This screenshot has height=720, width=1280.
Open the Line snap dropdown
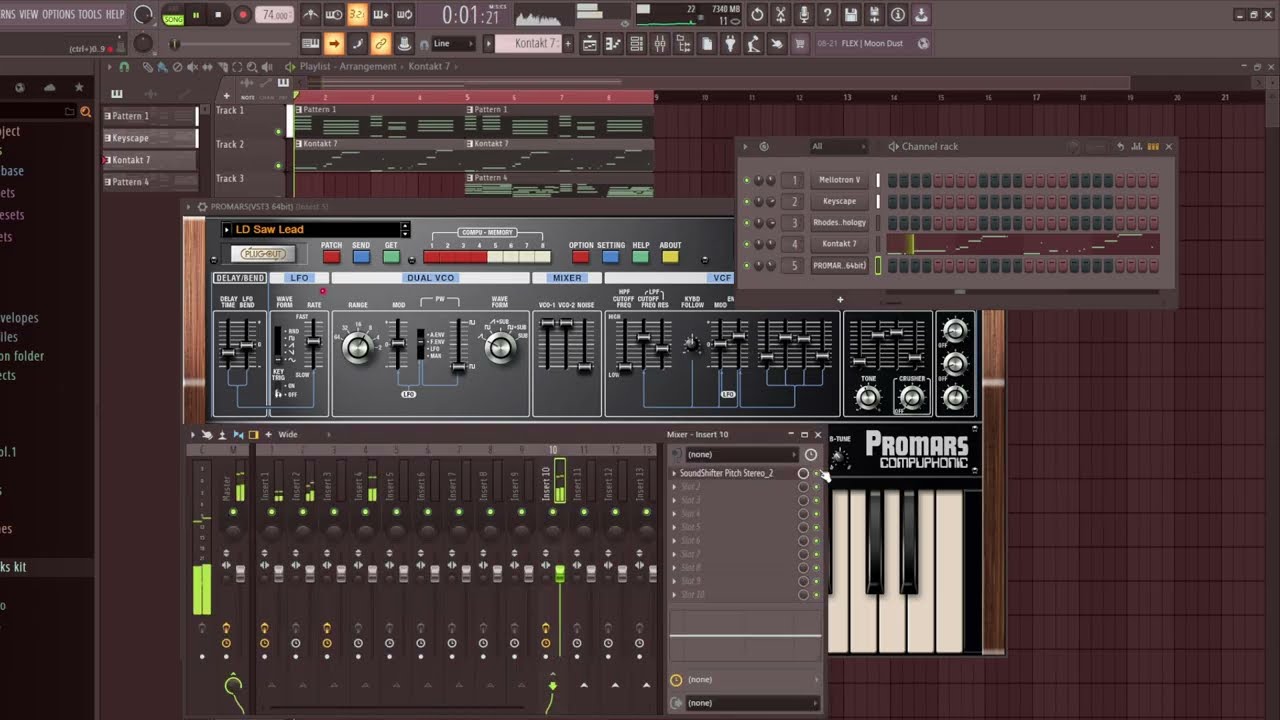[x=452, y=44]
